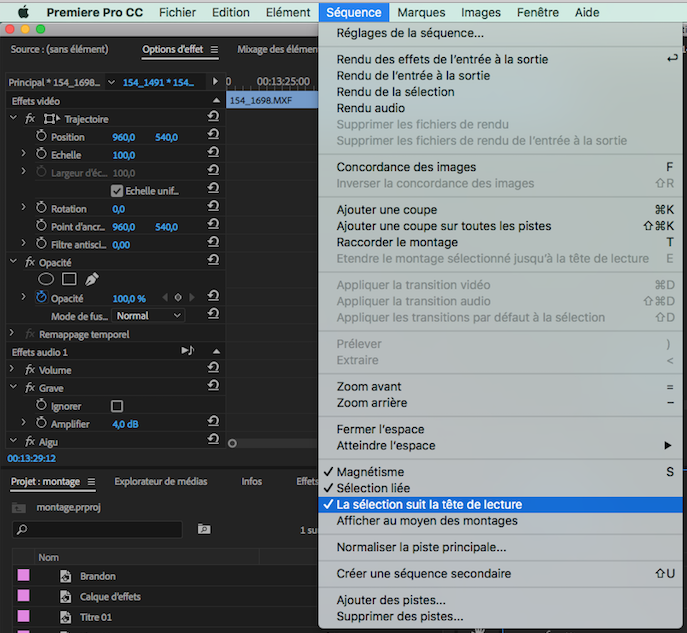The width and height of the screenshot is (687, 633).
Task: Collapse the Opacité effect group
Action: 13,262
